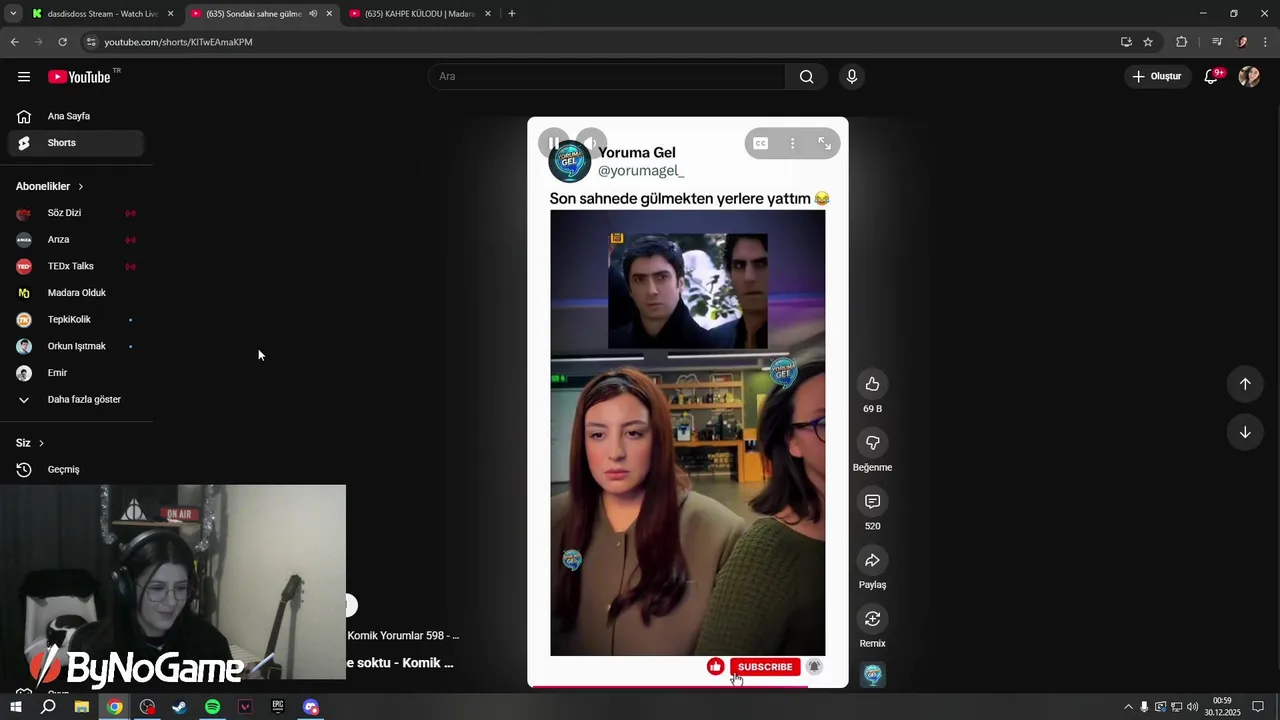Screen dimensions: 1280x720
Task: Open the Orkun Işıtmak channel
Action: 76,346
